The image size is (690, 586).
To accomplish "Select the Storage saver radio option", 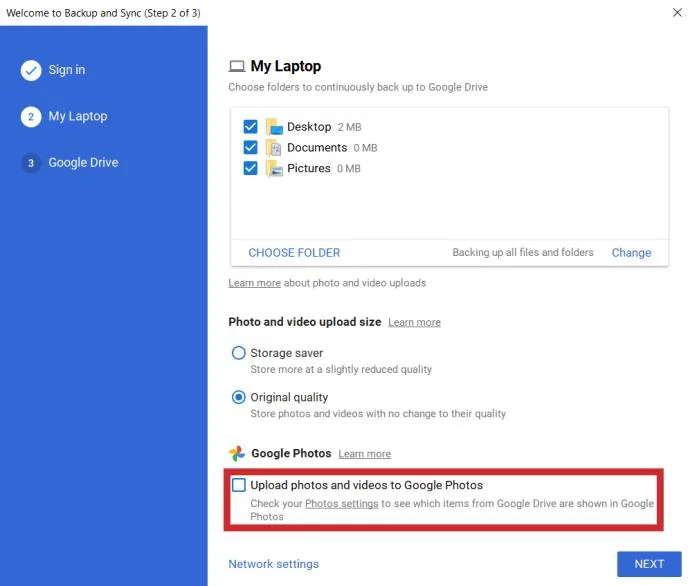I will (x=239, y=353).
